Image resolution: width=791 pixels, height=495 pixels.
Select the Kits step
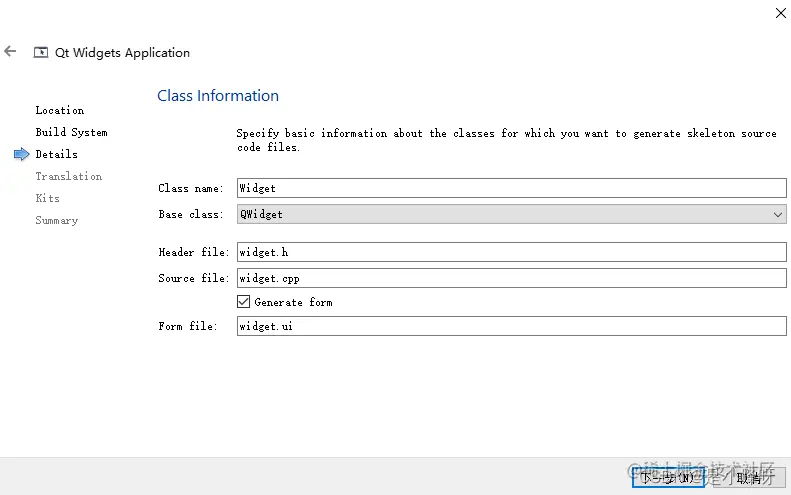pyautogui.click(x=47, y=198)
